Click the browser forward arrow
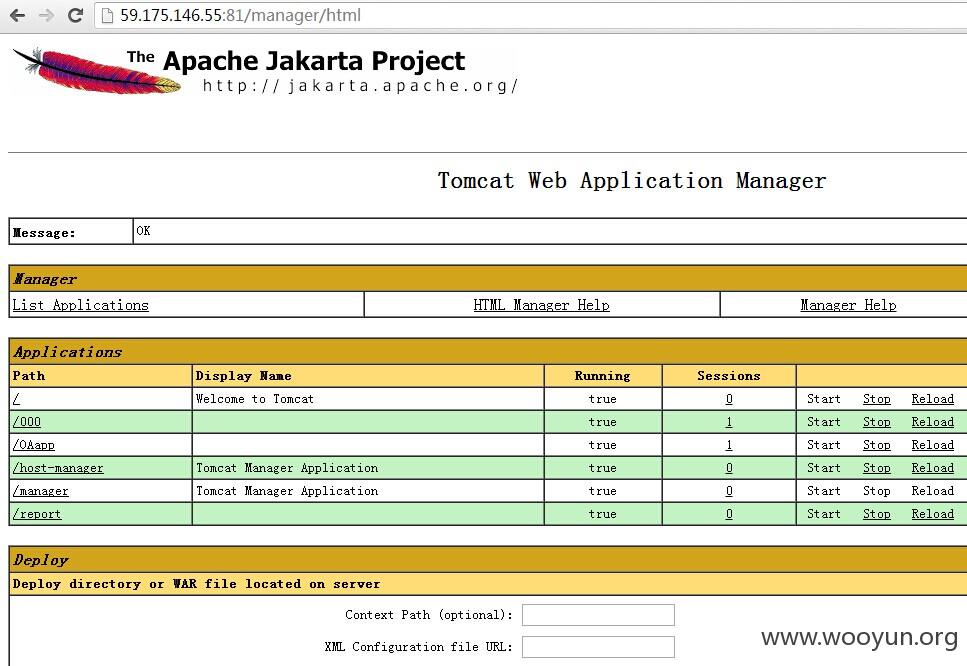 (46, 15)
